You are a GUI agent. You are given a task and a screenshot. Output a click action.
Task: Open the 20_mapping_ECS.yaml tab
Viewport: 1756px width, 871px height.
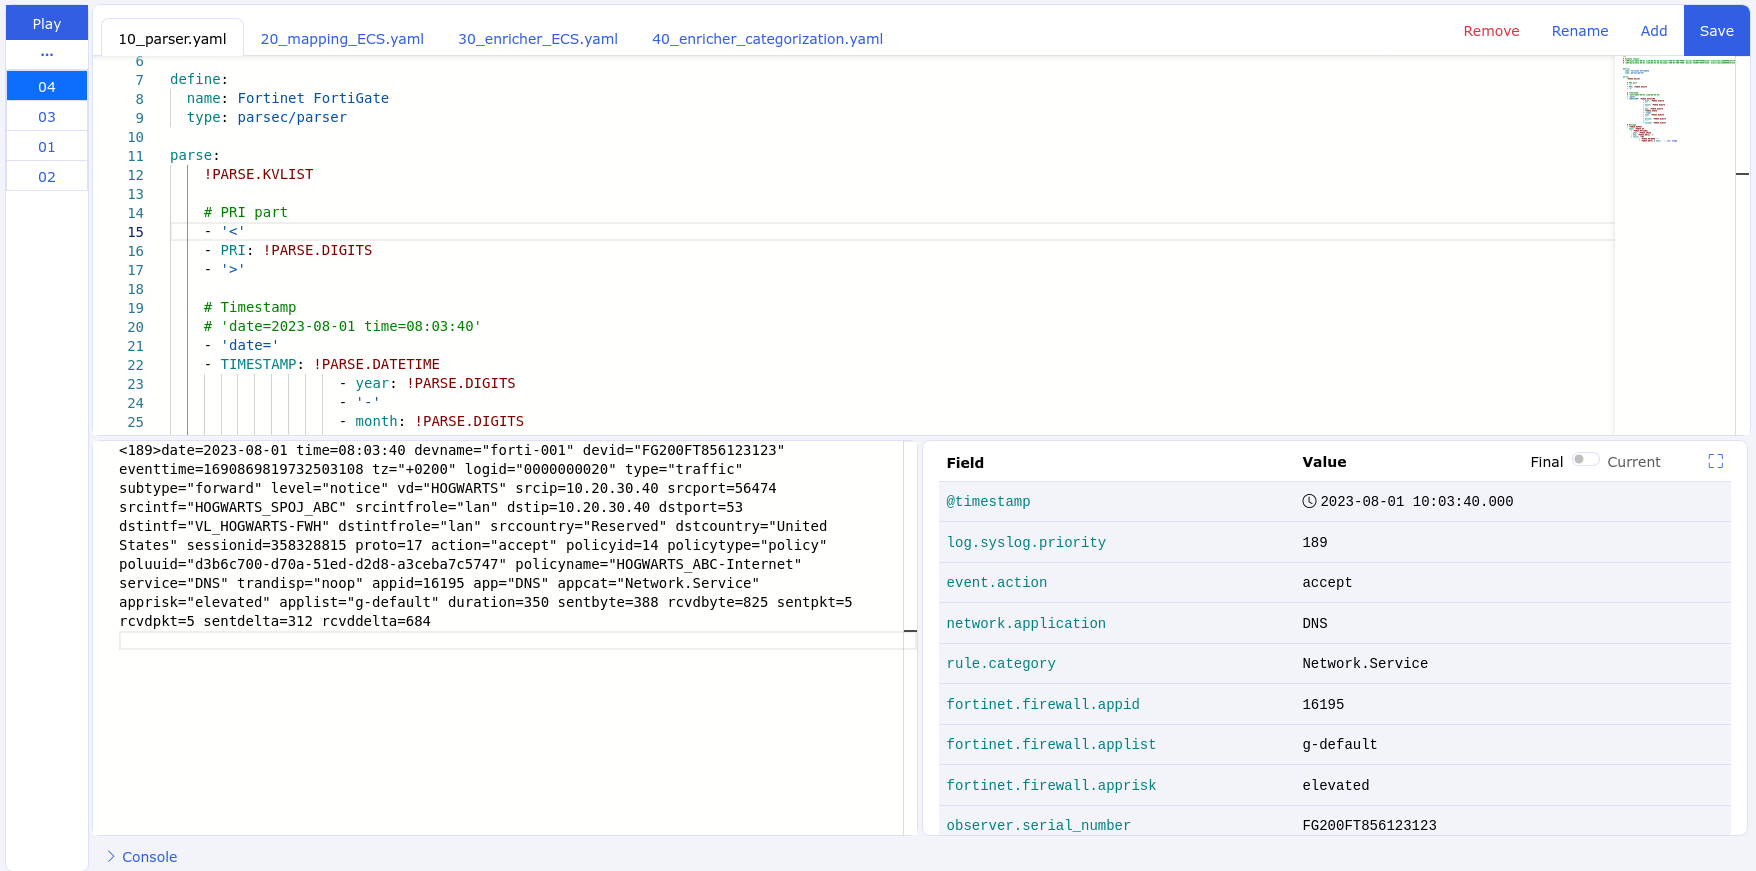pyautogui.click(x=342, y=38)
